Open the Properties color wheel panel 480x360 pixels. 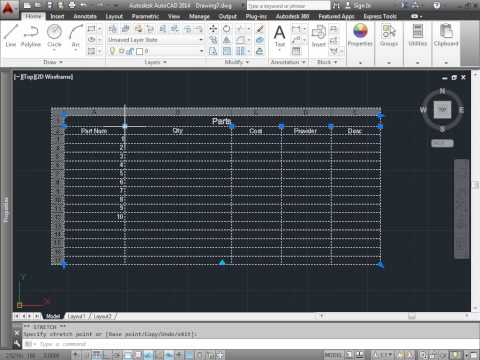pyautogui.click(x=360, y=35)
